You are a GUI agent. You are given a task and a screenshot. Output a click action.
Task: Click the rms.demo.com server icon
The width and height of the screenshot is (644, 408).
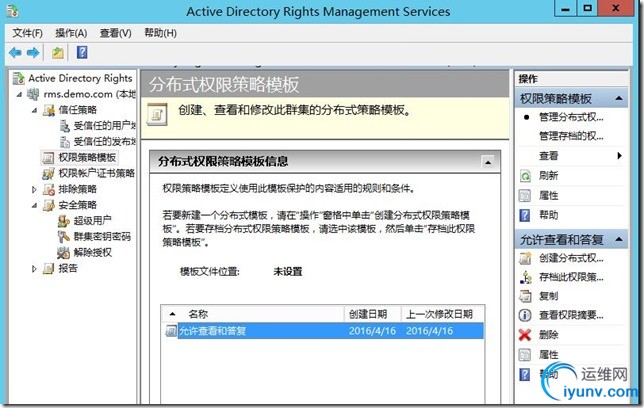point(33,94)
